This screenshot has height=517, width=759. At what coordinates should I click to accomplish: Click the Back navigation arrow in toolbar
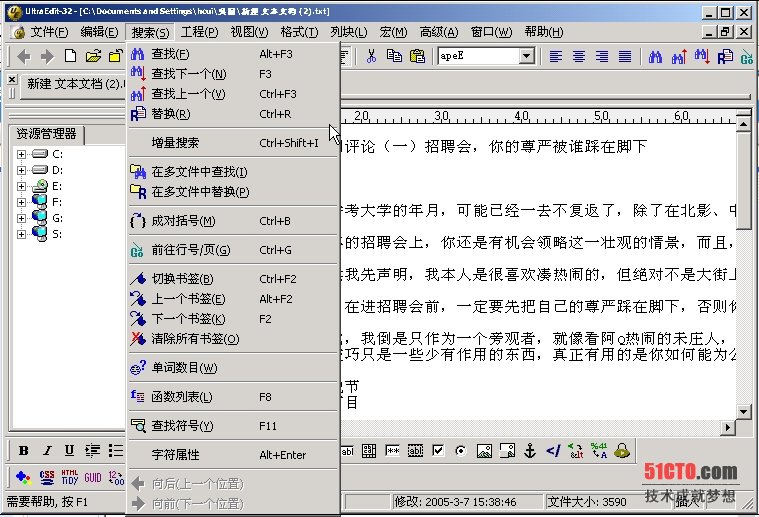[23, 57]
